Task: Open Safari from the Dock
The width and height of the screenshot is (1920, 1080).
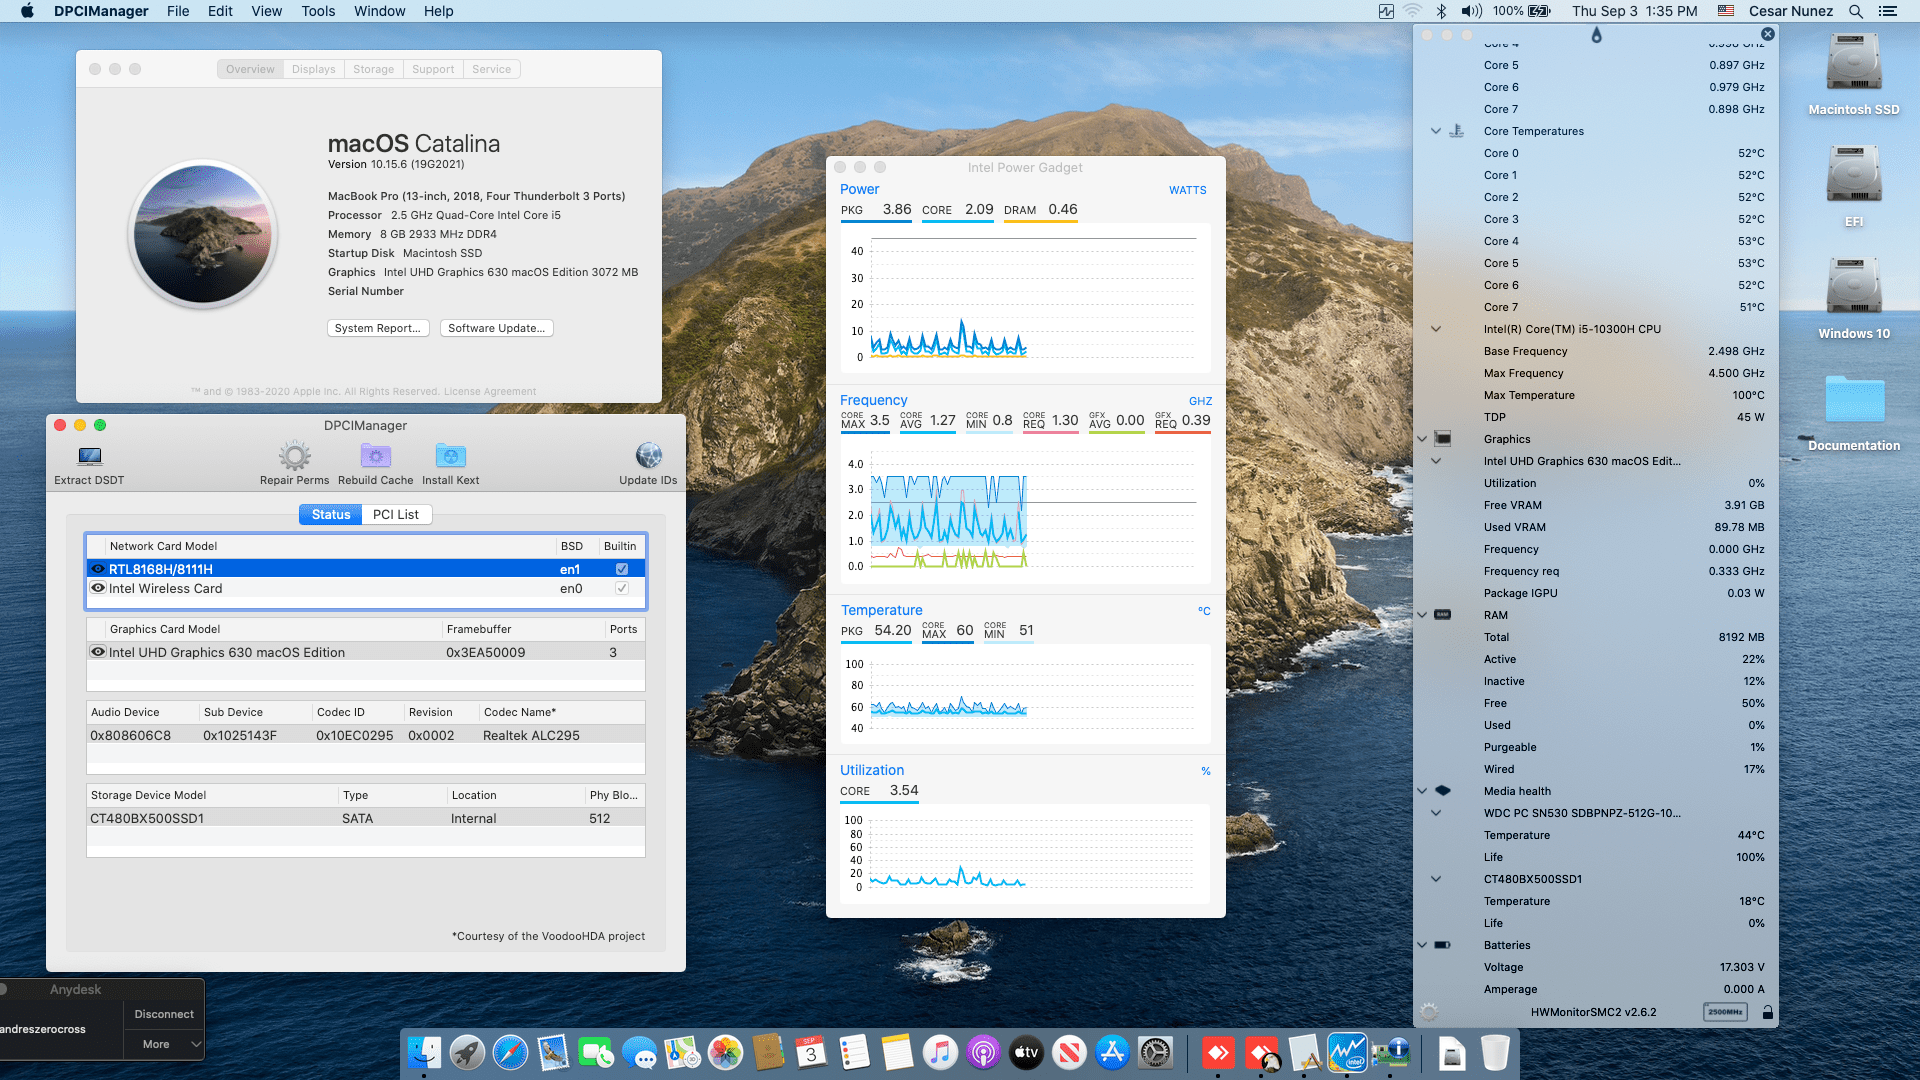Action: (510, 1052)
